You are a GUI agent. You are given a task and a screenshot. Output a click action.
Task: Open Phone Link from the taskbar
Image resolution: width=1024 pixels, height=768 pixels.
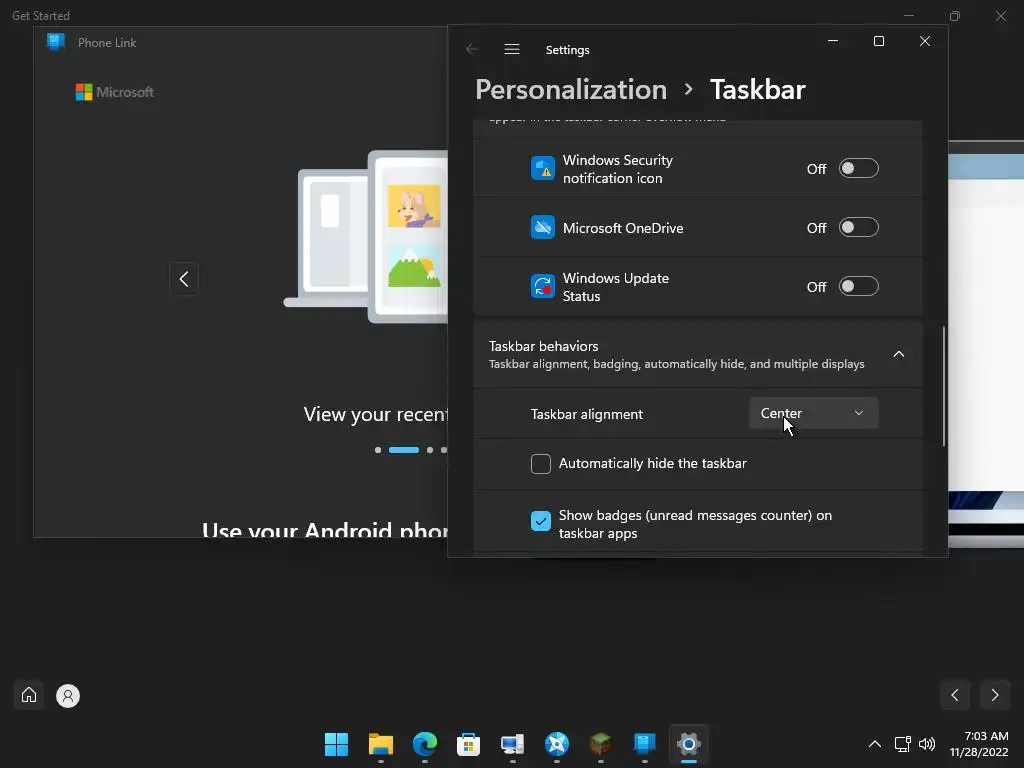tap(645, 744)
